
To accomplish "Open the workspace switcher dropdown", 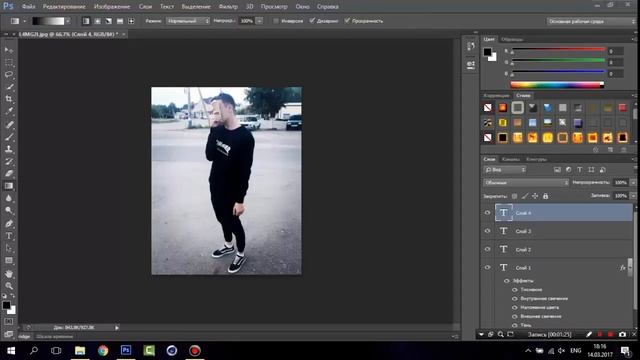I will (x=590, y=21).
